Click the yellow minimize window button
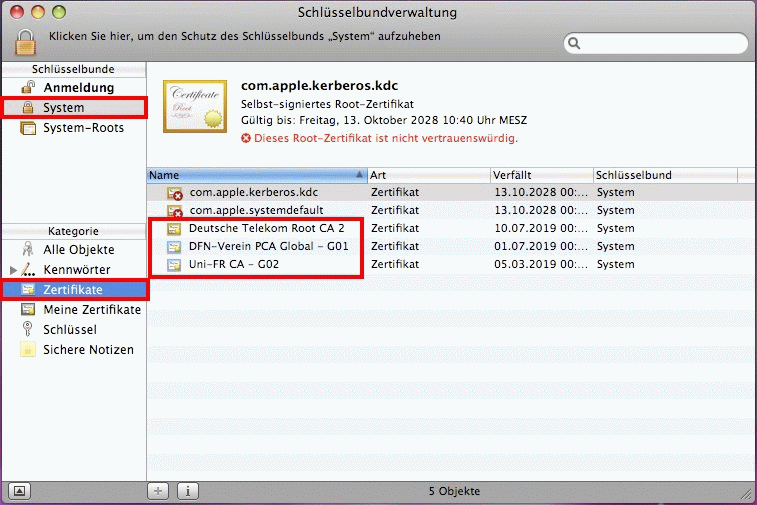 point(38,12)
